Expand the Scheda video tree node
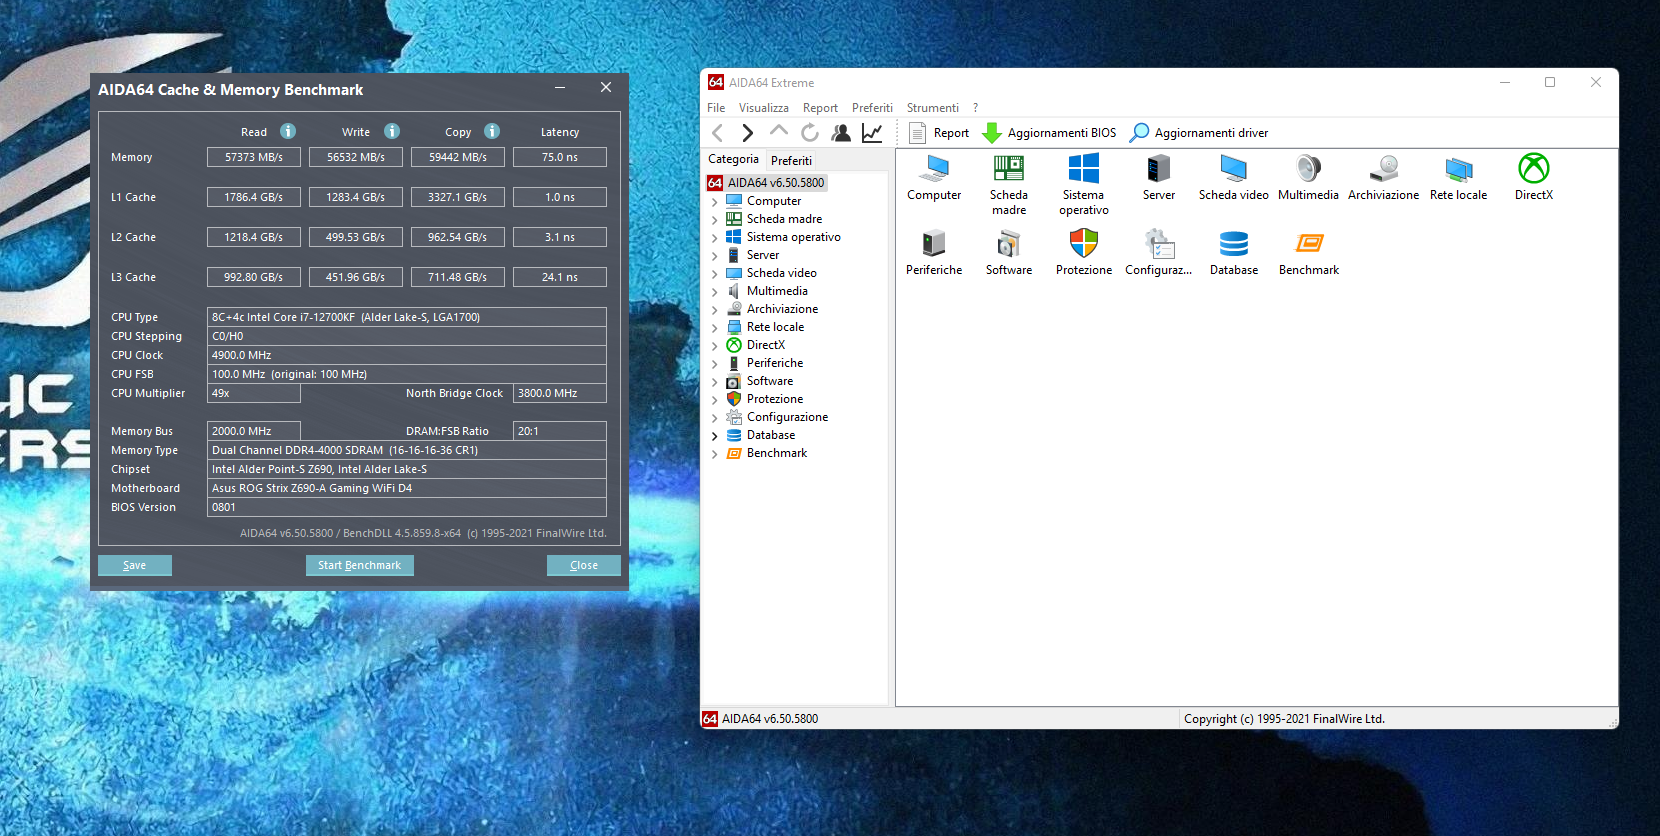Screen dimensions: 1660x836 714,273
